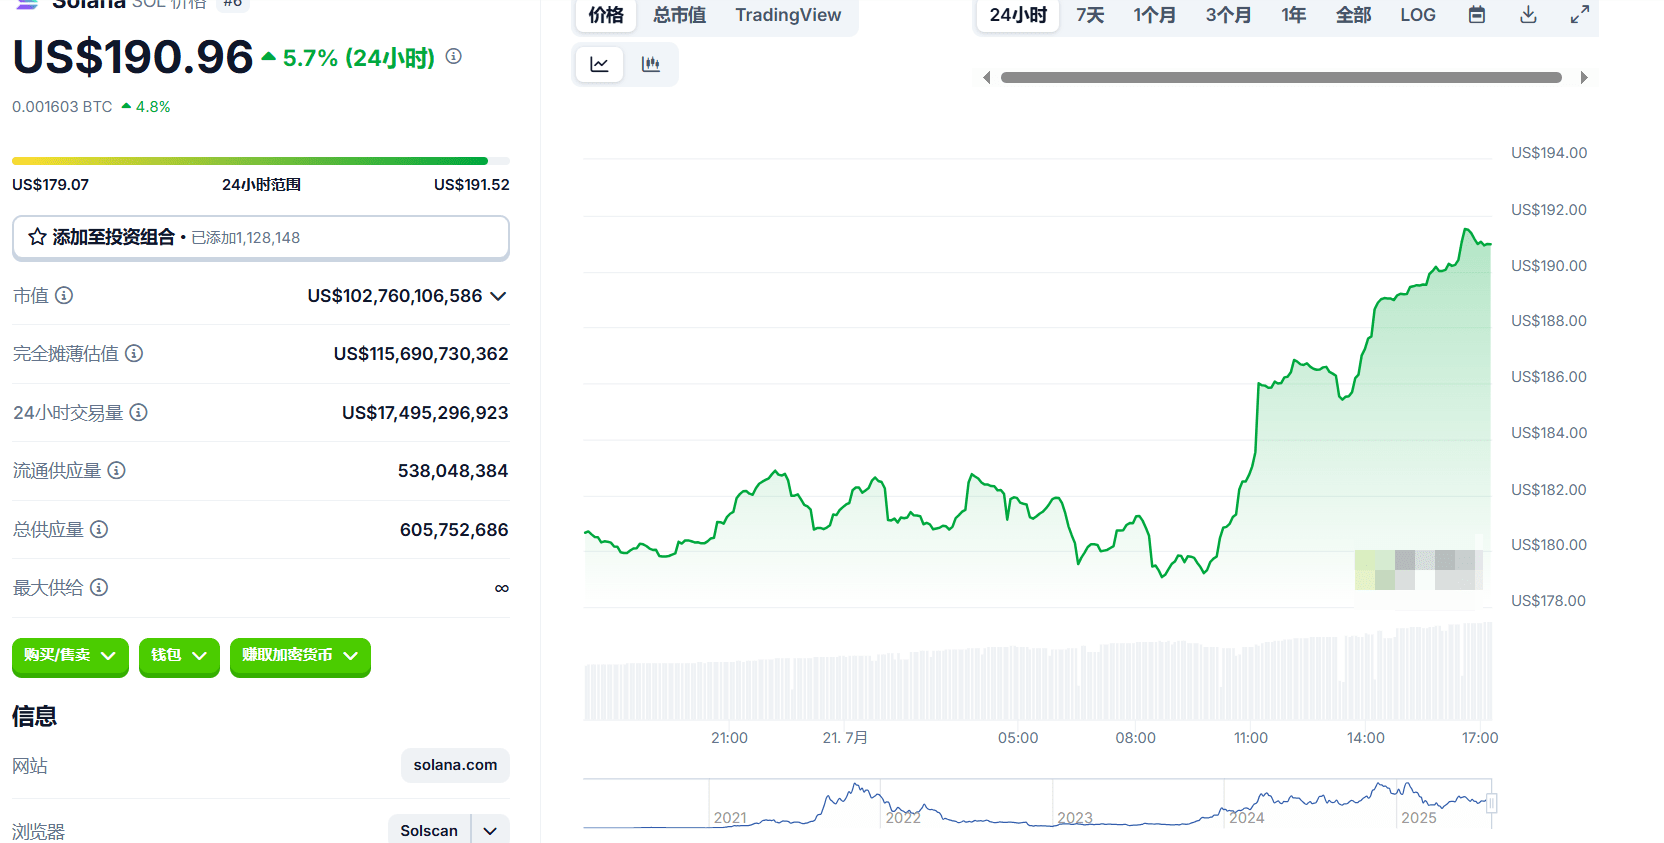The width and height of the screenshot is (1664, 843).
Task: Click right arrow of chart scrollbar
Action: point(1584,78)
